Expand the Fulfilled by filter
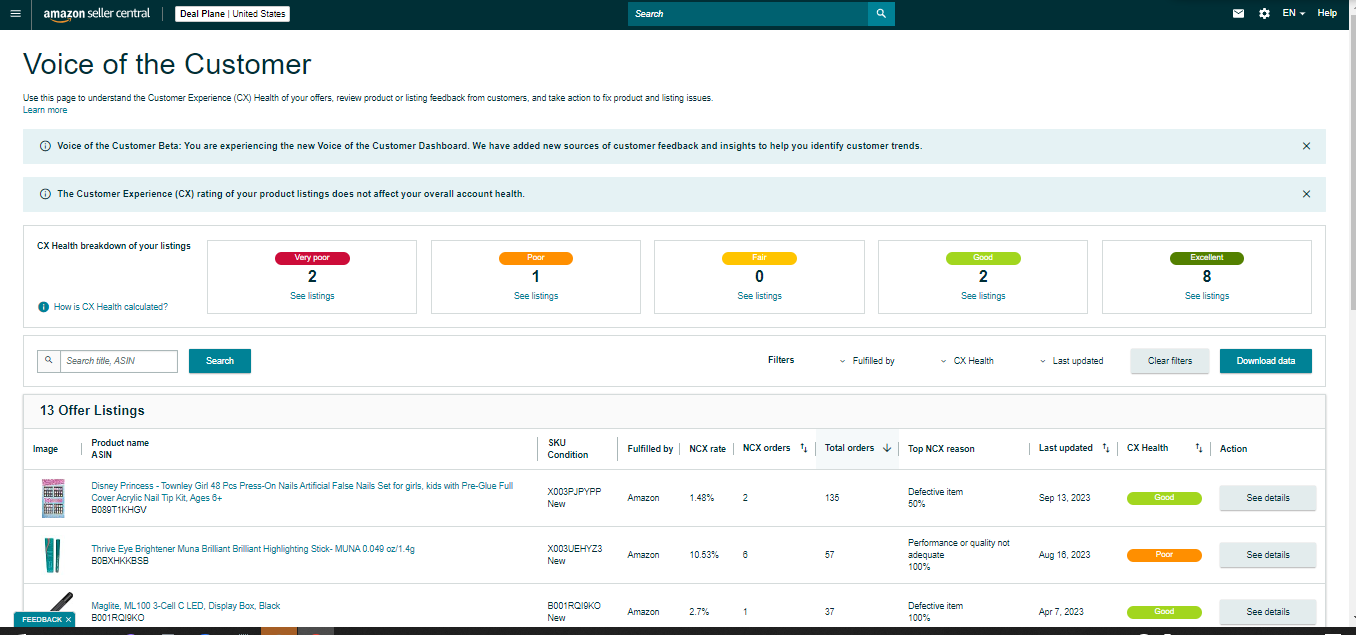The width and height of the screenshot is (1356, 635). tap(867, 361)
